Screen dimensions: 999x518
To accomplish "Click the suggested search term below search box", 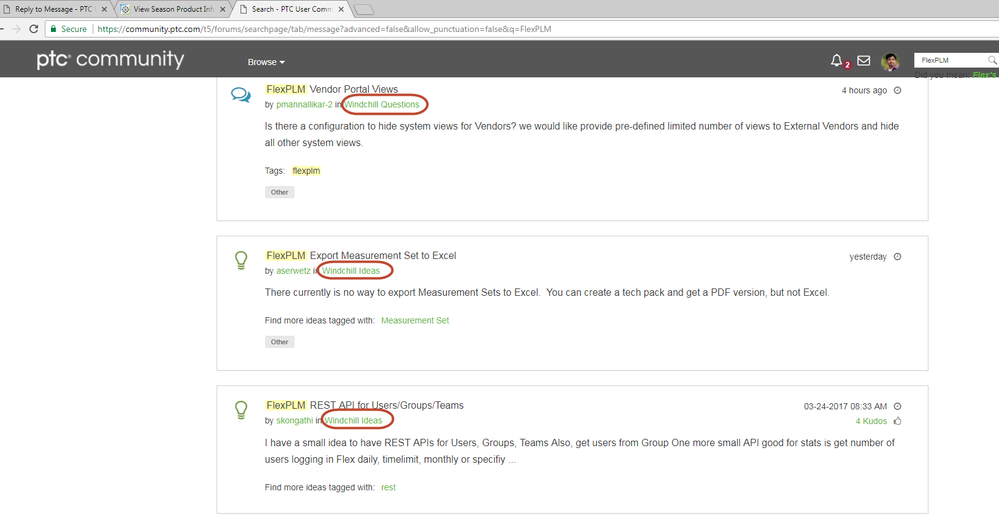I will tap(984, 75).
